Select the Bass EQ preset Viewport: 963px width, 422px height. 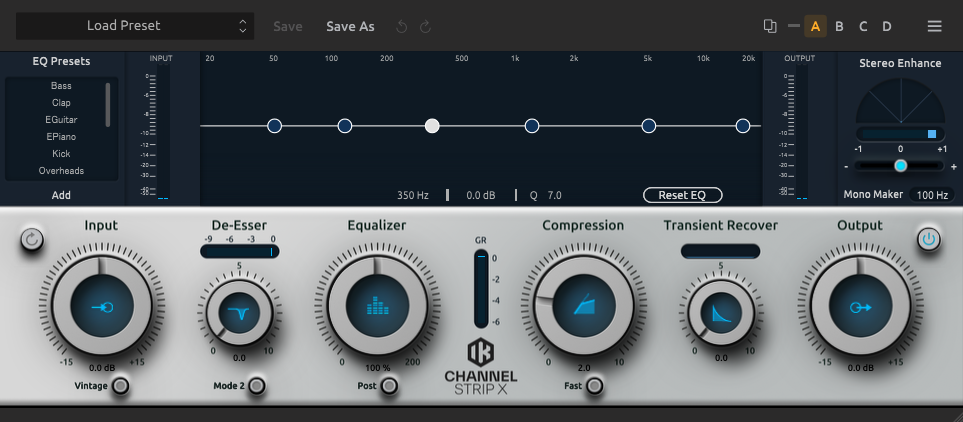pyautogui.click(x=61, y=86)
